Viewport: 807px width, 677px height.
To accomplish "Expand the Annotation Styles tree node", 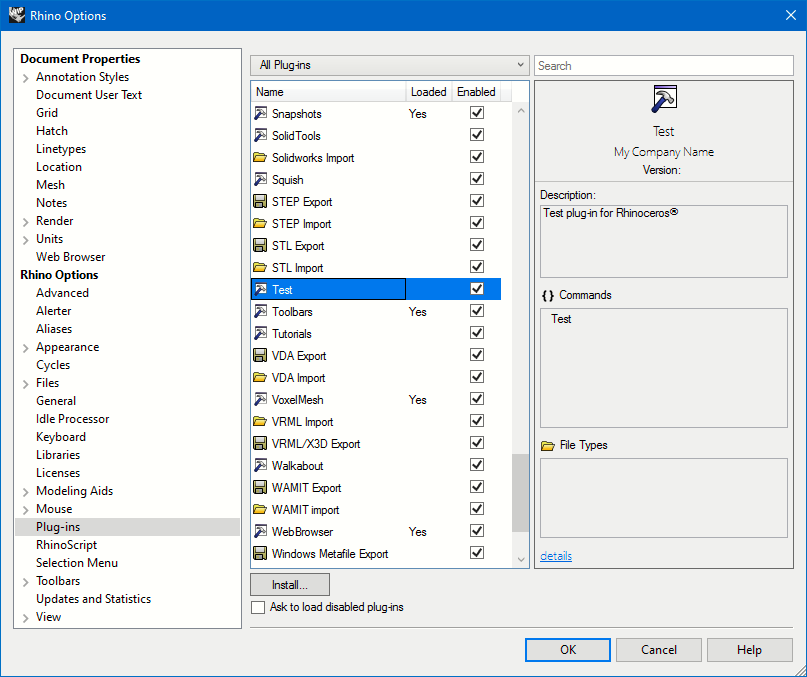I will click(x=26, y=78).
